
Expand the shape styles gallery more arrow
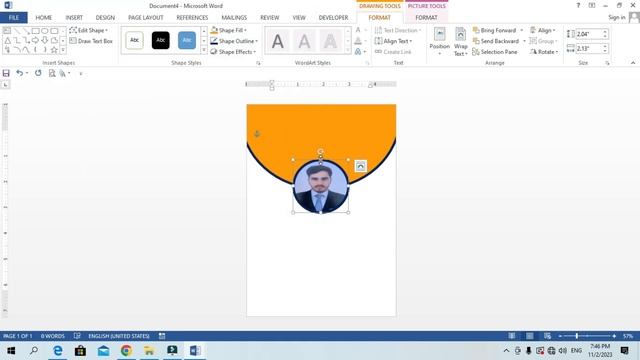pyautogui.click(x=204, y=50)
